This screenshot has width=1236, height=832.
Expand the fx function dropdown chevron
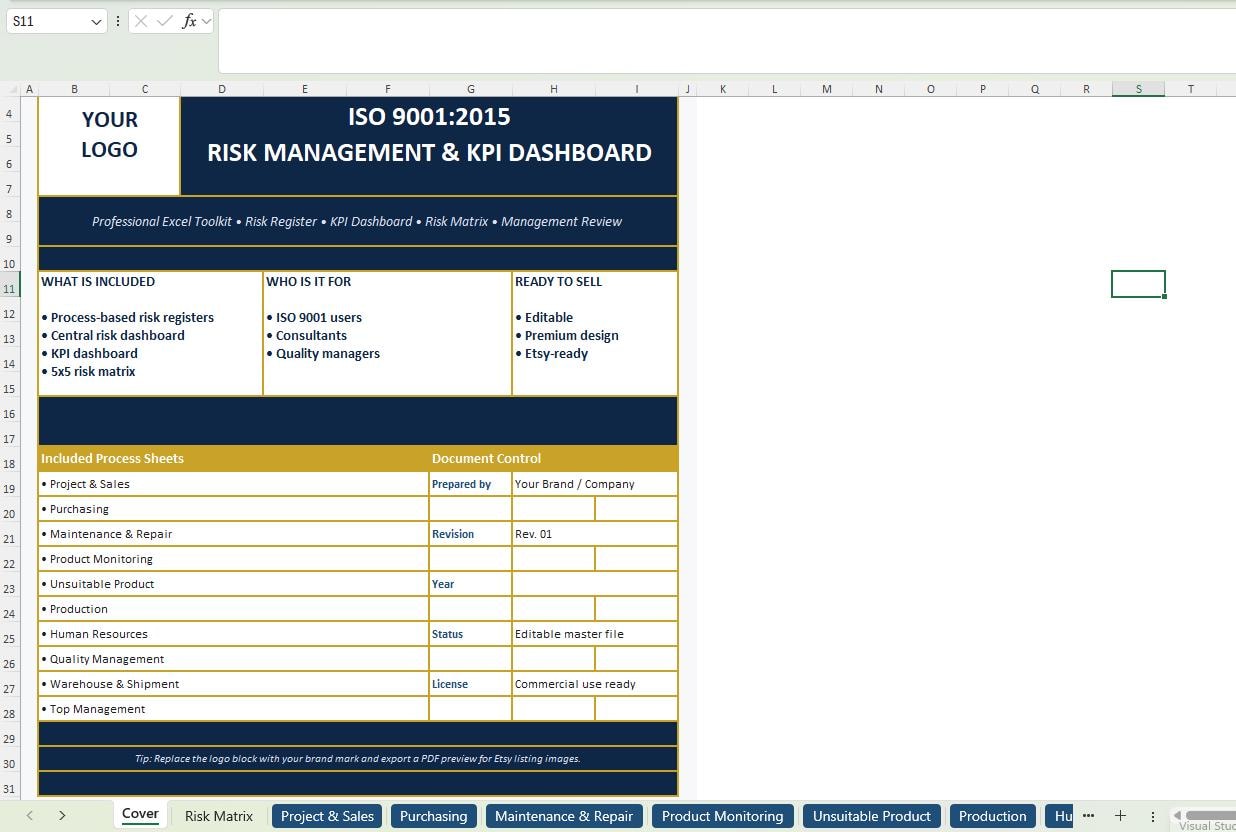(x=206, y=21)
